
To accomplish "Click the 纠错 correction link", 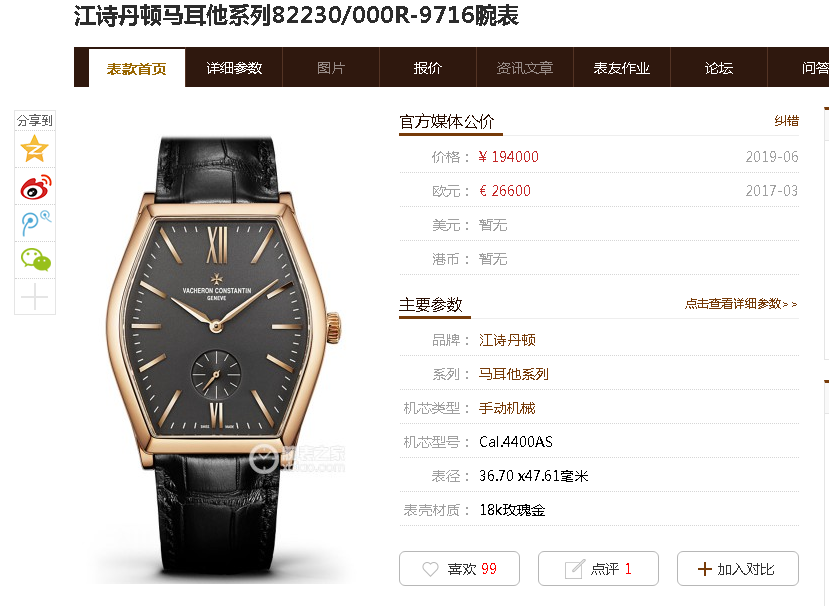I will tap(786, 121).
